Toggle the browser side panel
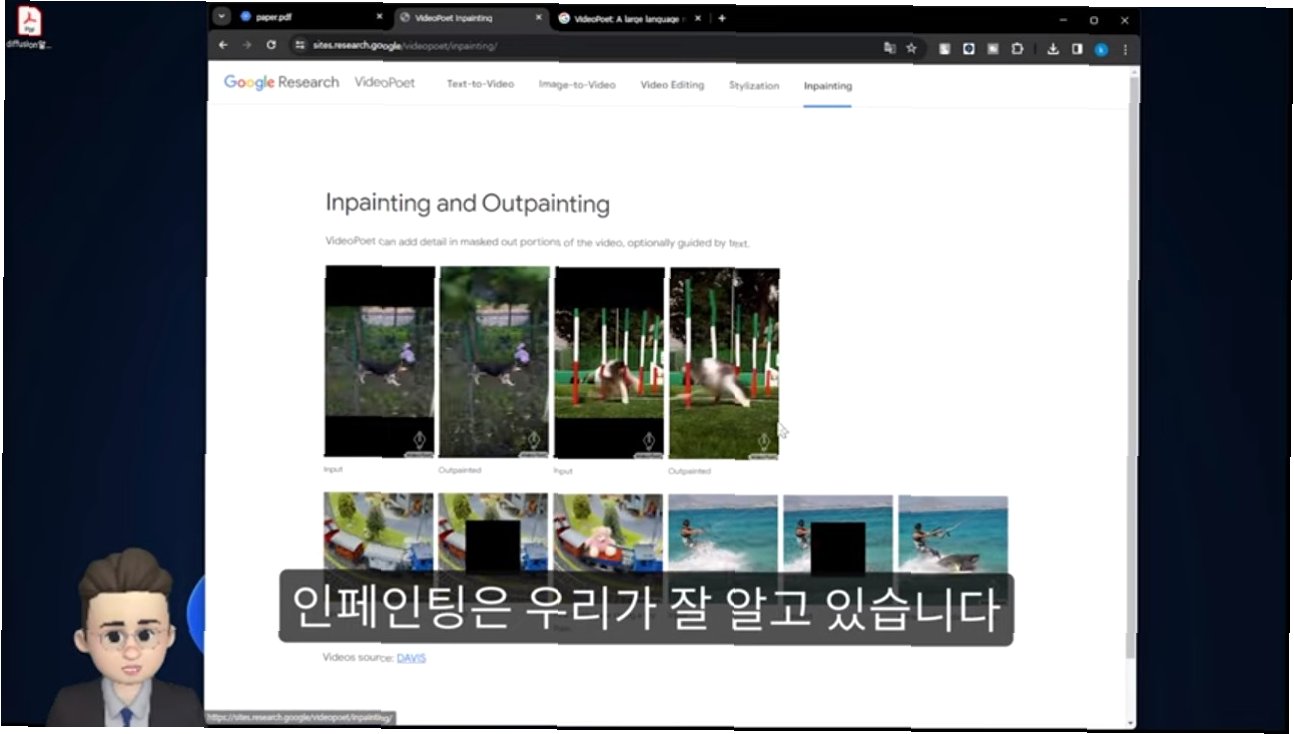The width and height of the screenshot is (1294, 734). point(1077,48)
